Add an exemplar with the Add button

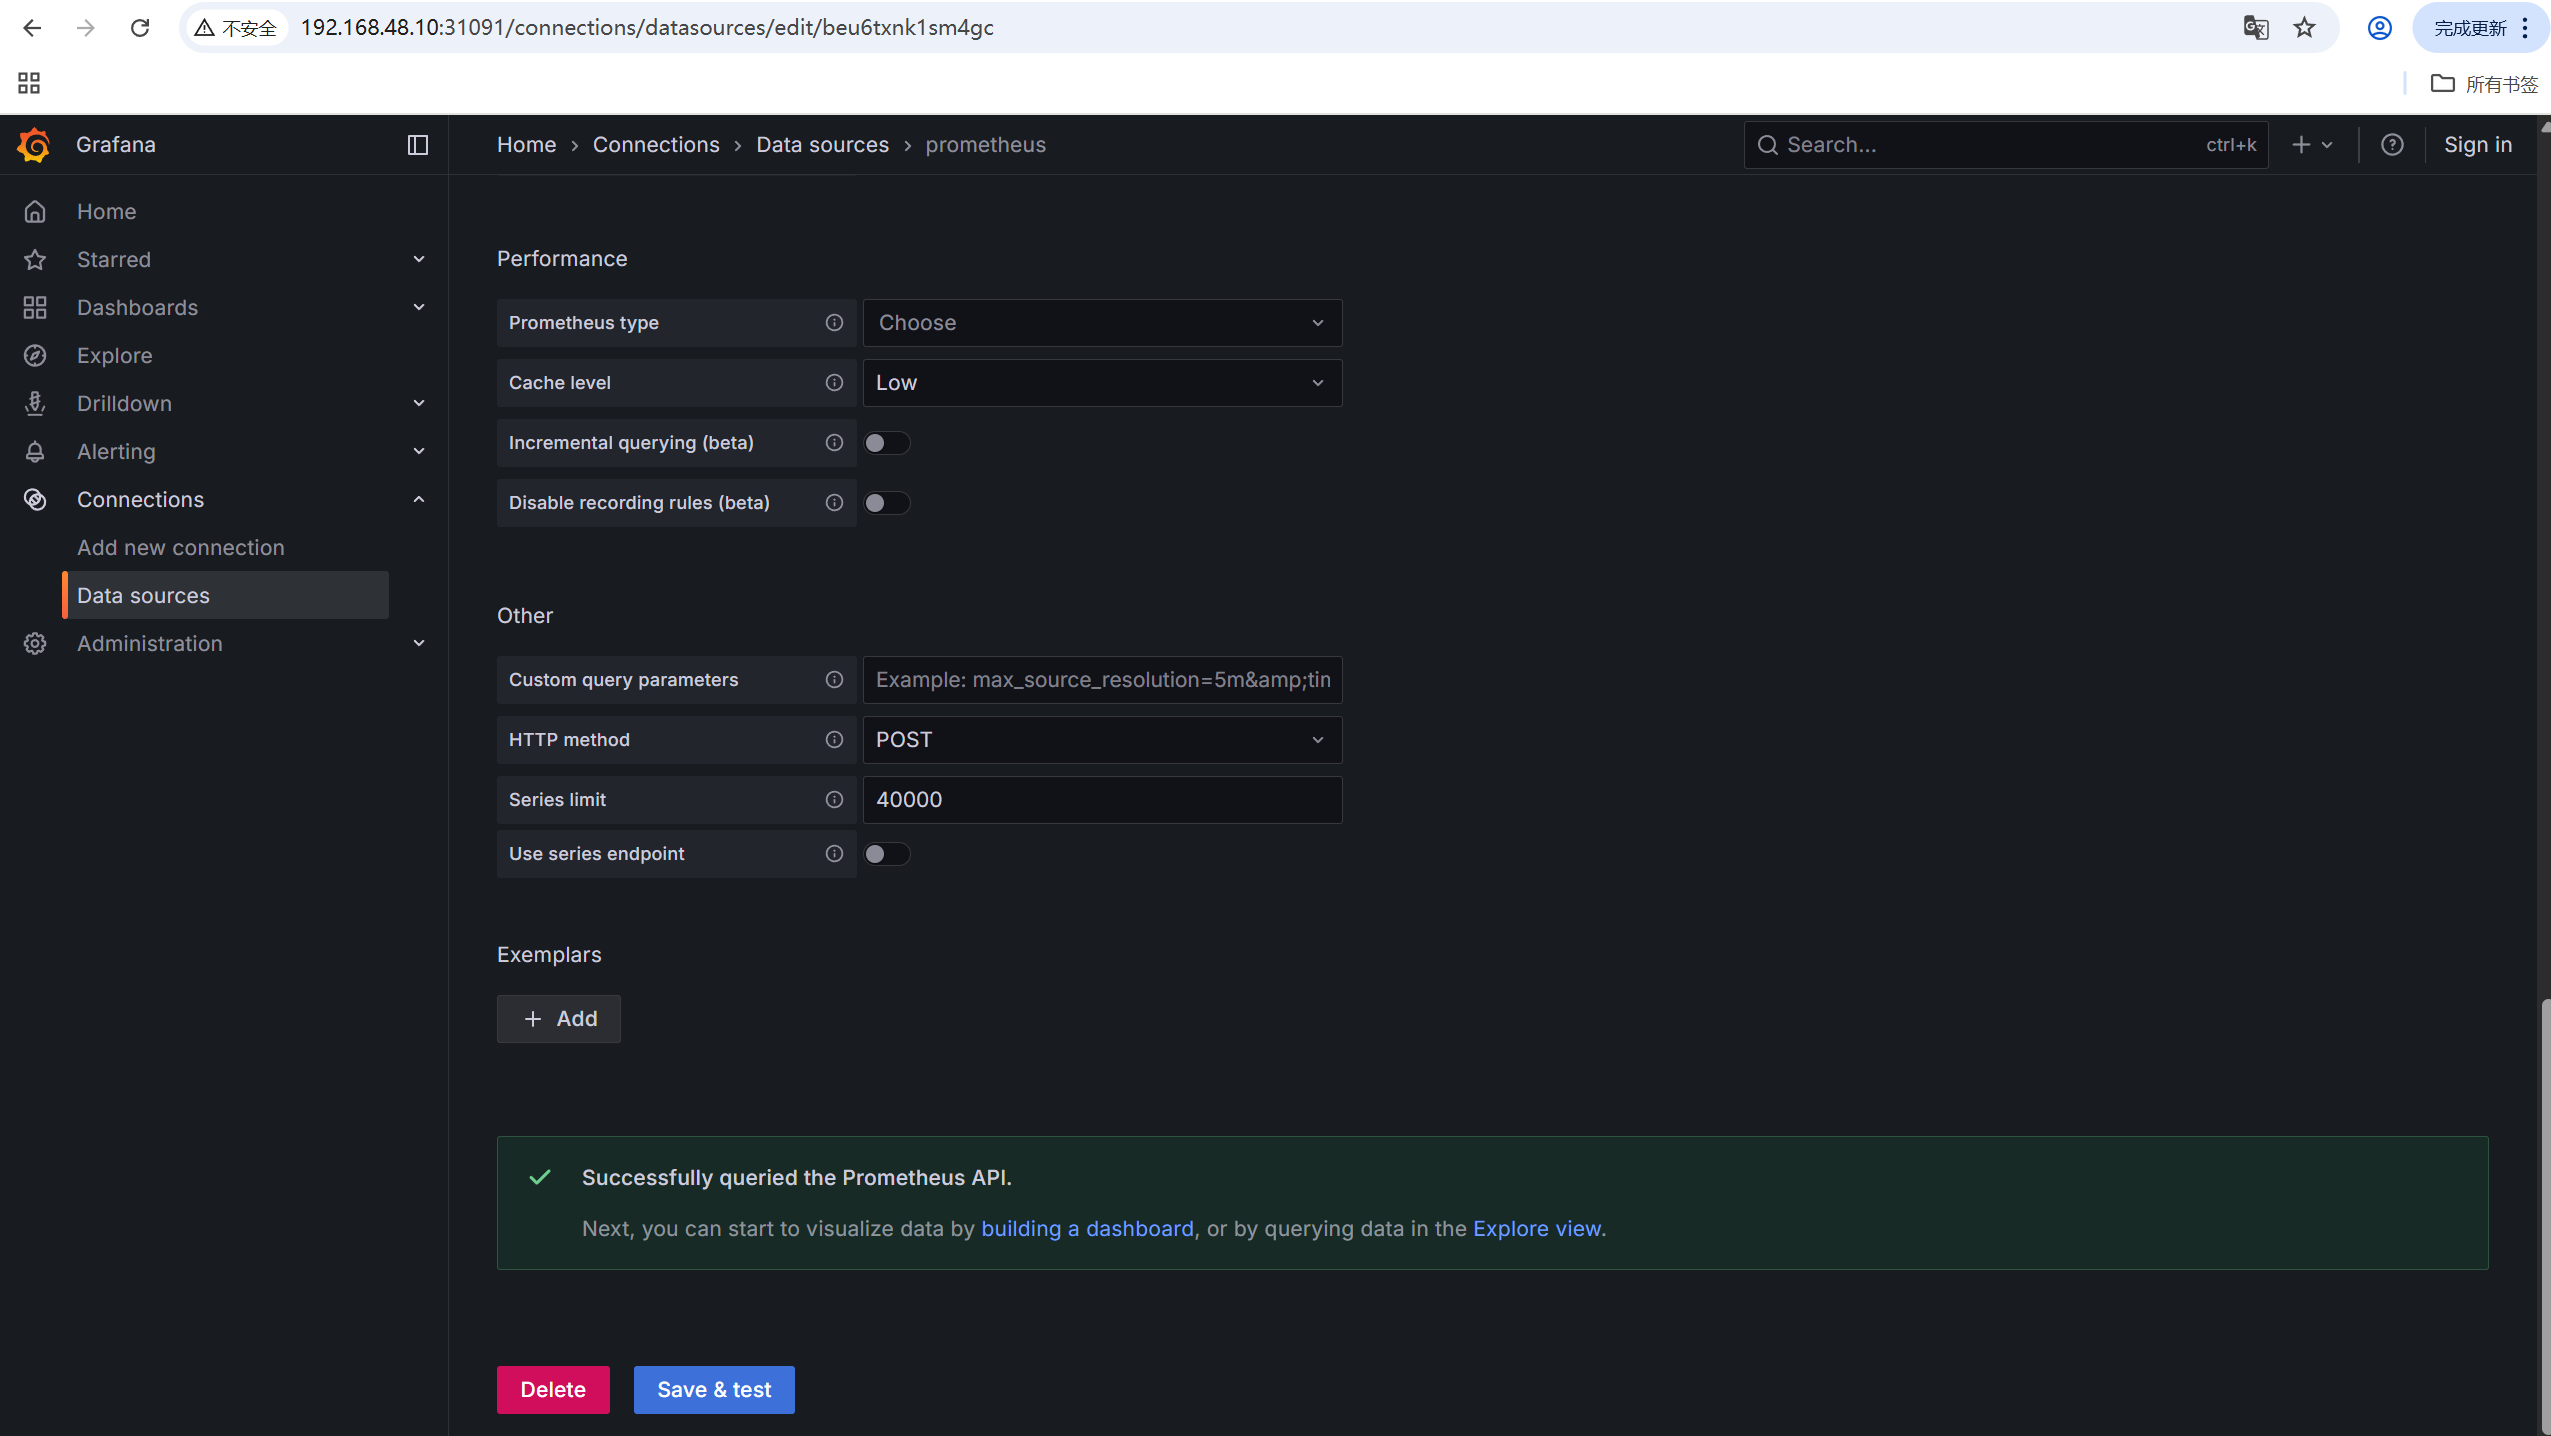(559, 1019)
